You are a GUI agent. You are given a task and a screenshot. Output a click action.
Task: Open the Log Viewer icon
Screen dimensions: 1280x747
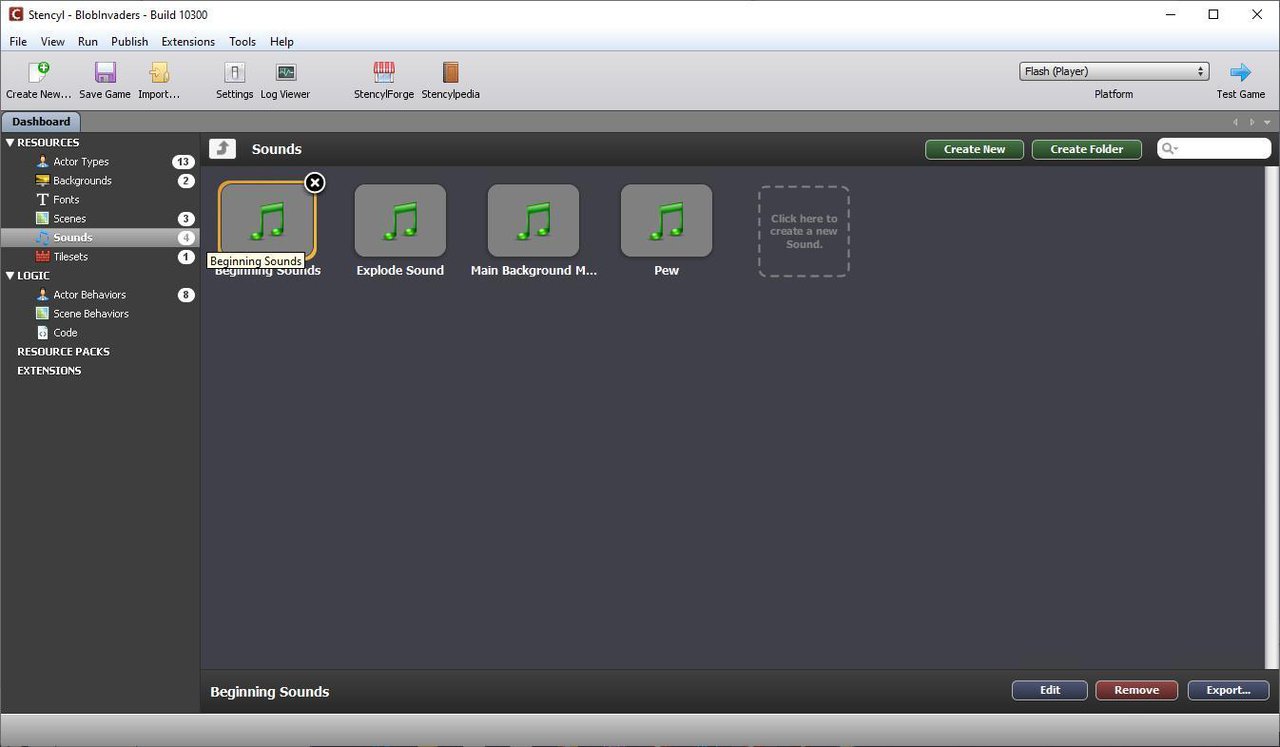[286, 72]
